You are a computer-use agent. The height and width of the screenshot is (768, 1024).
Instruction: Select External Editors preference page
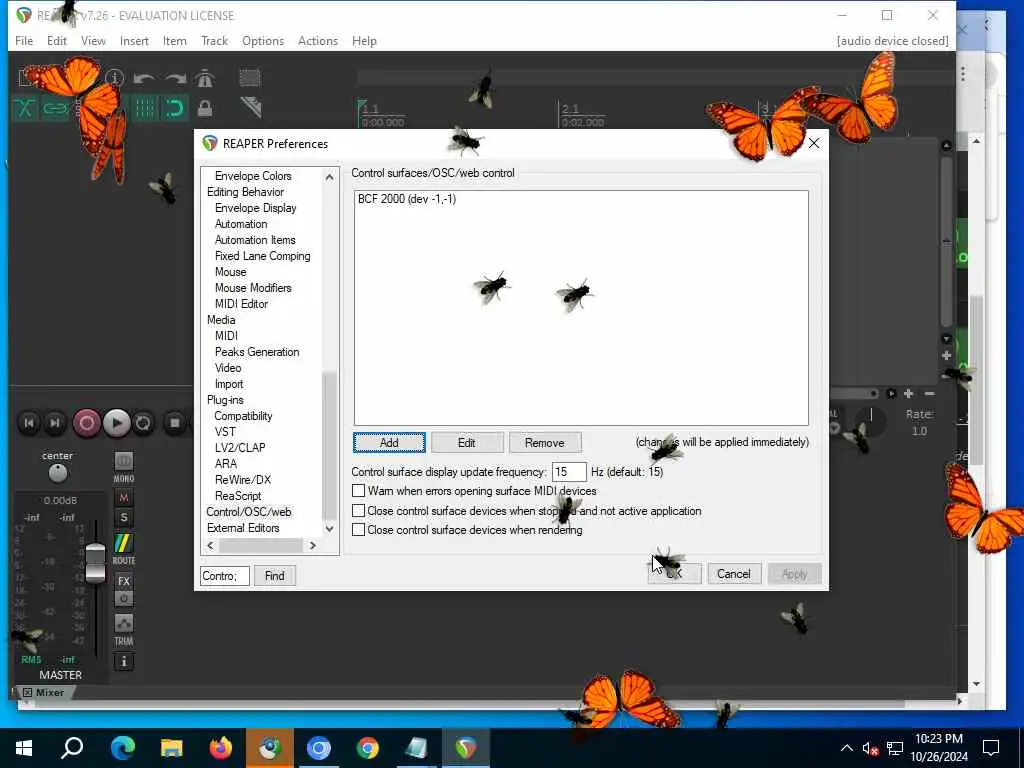[243, 528]
